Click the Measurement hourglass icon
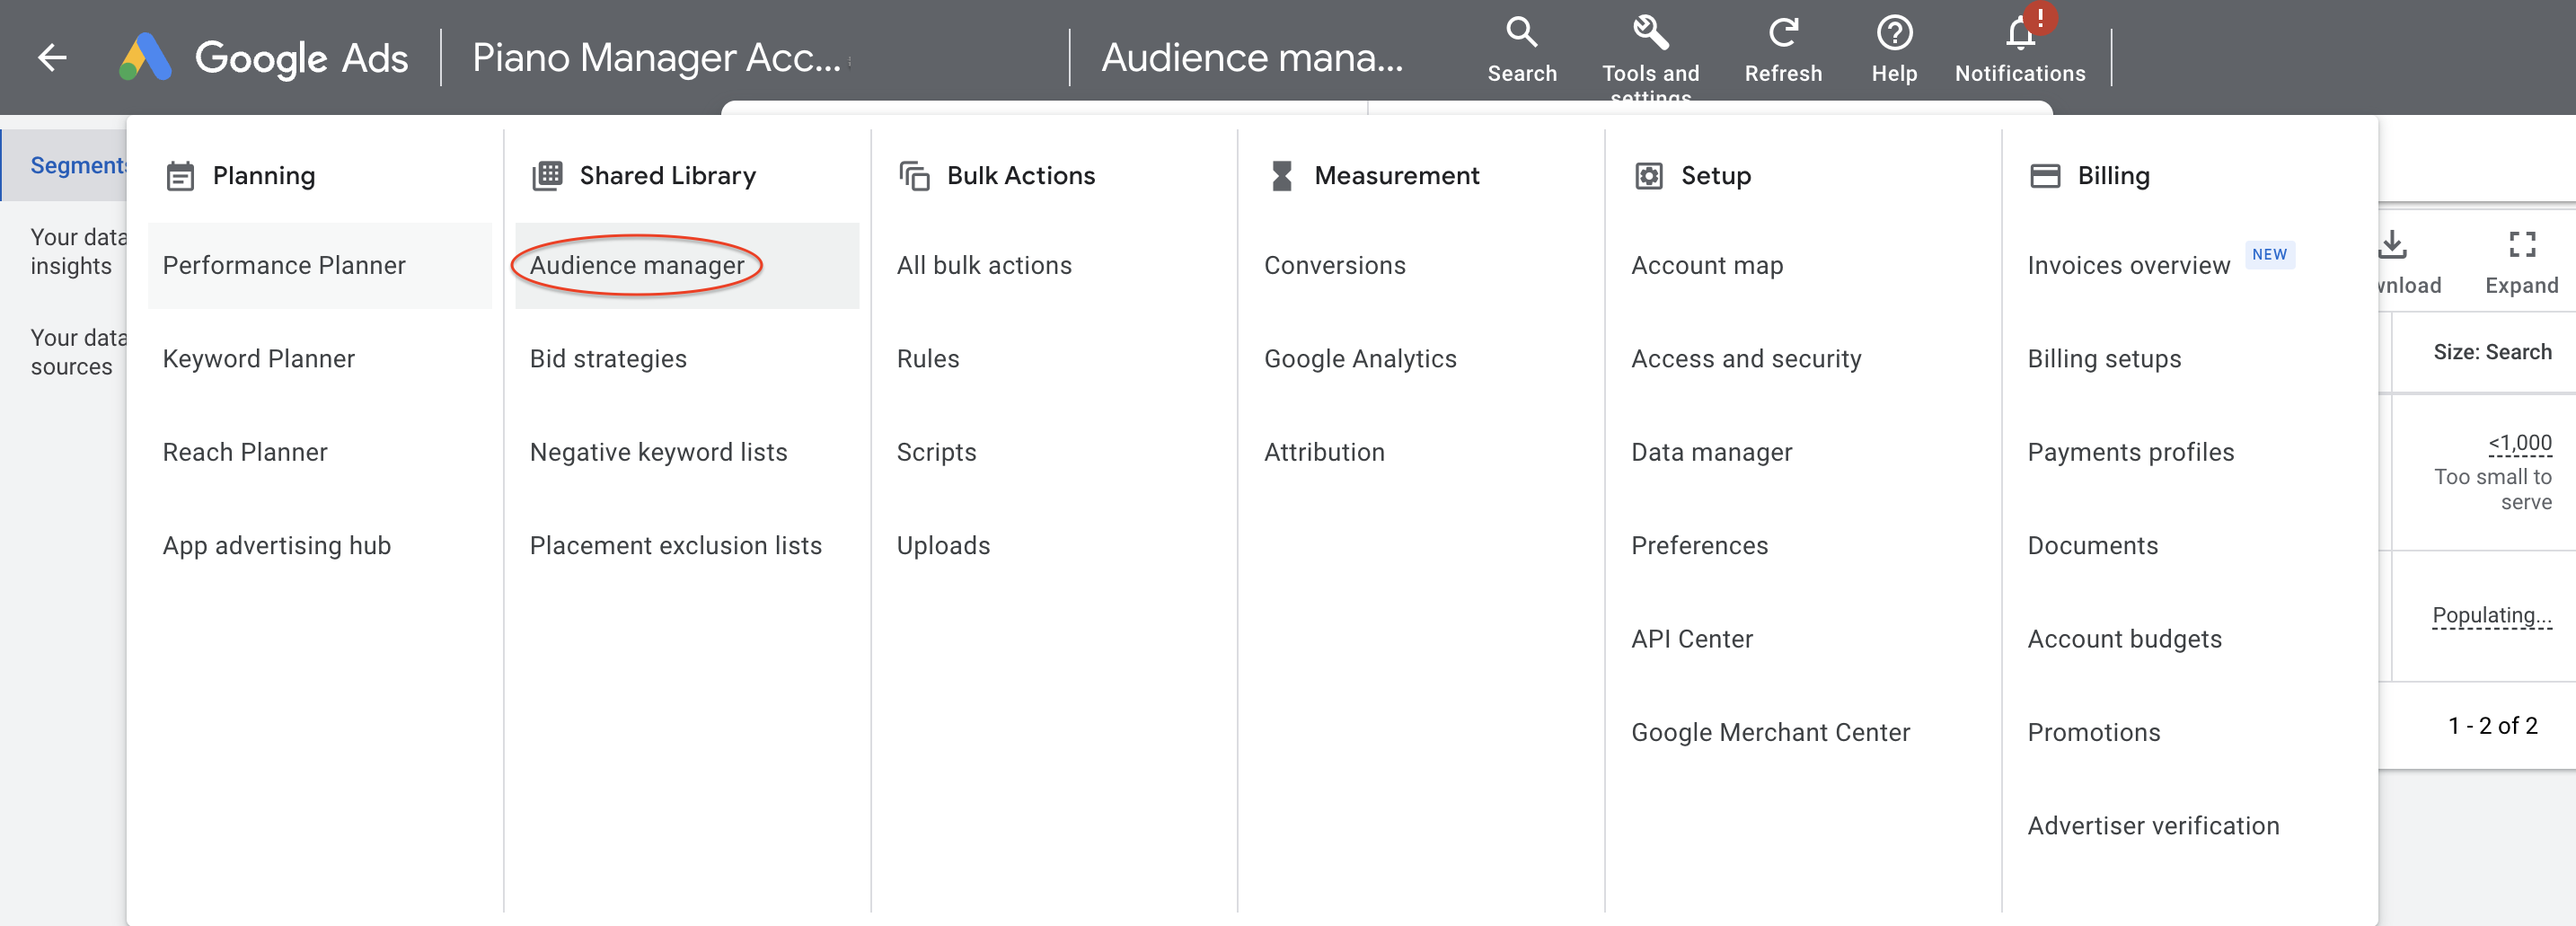 pos(1281,176)
